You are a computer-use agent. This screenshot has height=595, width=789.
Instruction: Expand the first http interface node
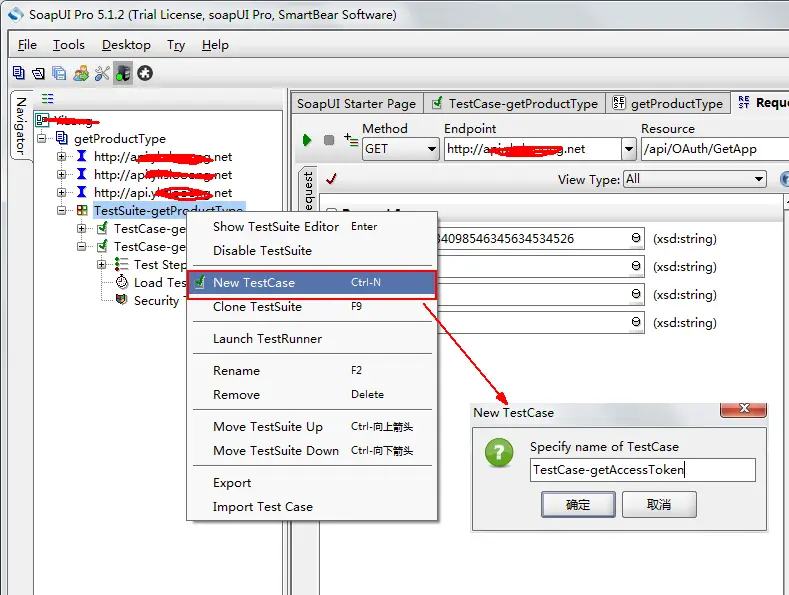pyautogui.click(x=61, y=156)
